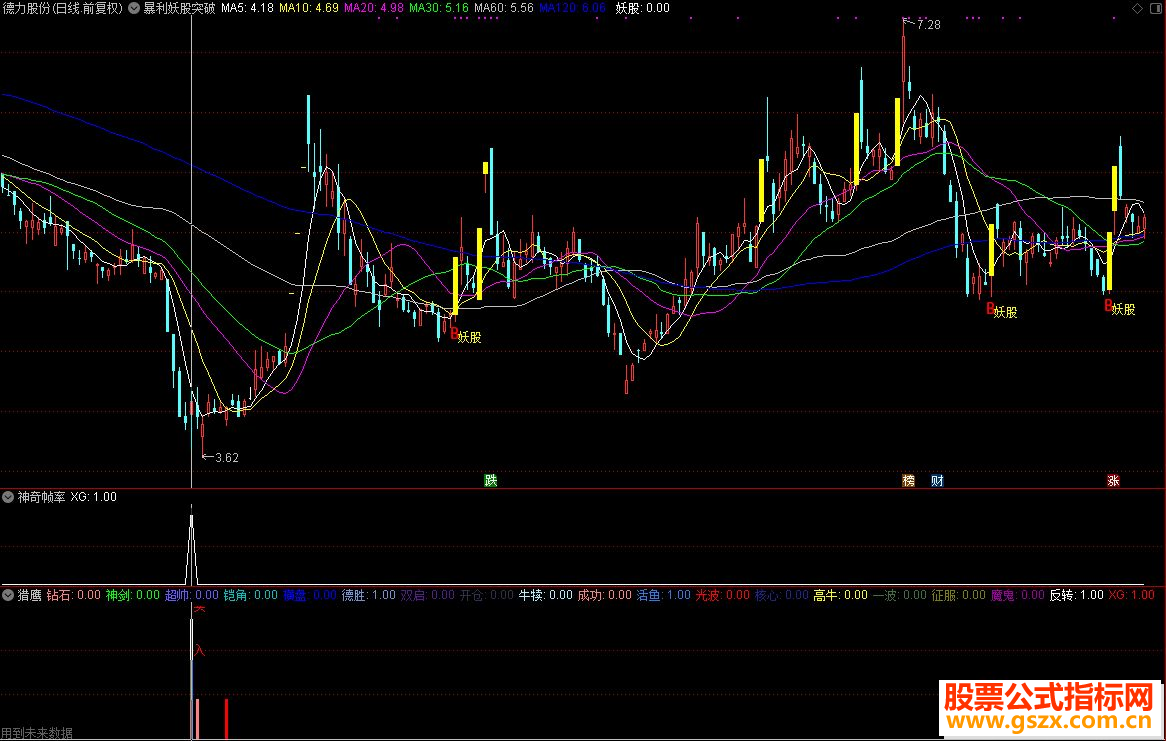The width and height of the screenshot is (1166, 741).
Task: Click the 德胜: 1.00 indicator label
Action: pyautogui.click(x=369, y=595)
